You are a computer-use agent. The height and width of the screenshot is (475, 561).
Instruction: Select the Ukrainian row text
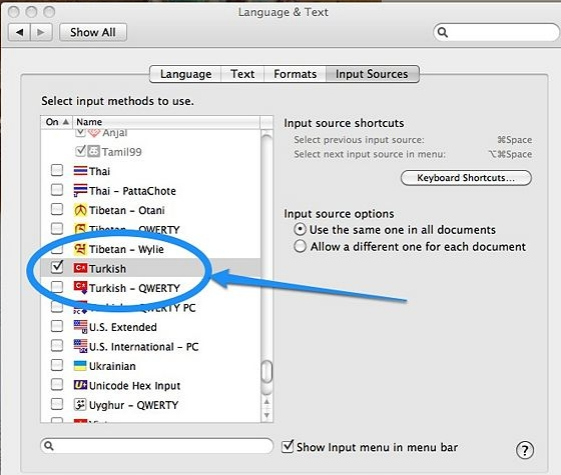click(112, 366)
